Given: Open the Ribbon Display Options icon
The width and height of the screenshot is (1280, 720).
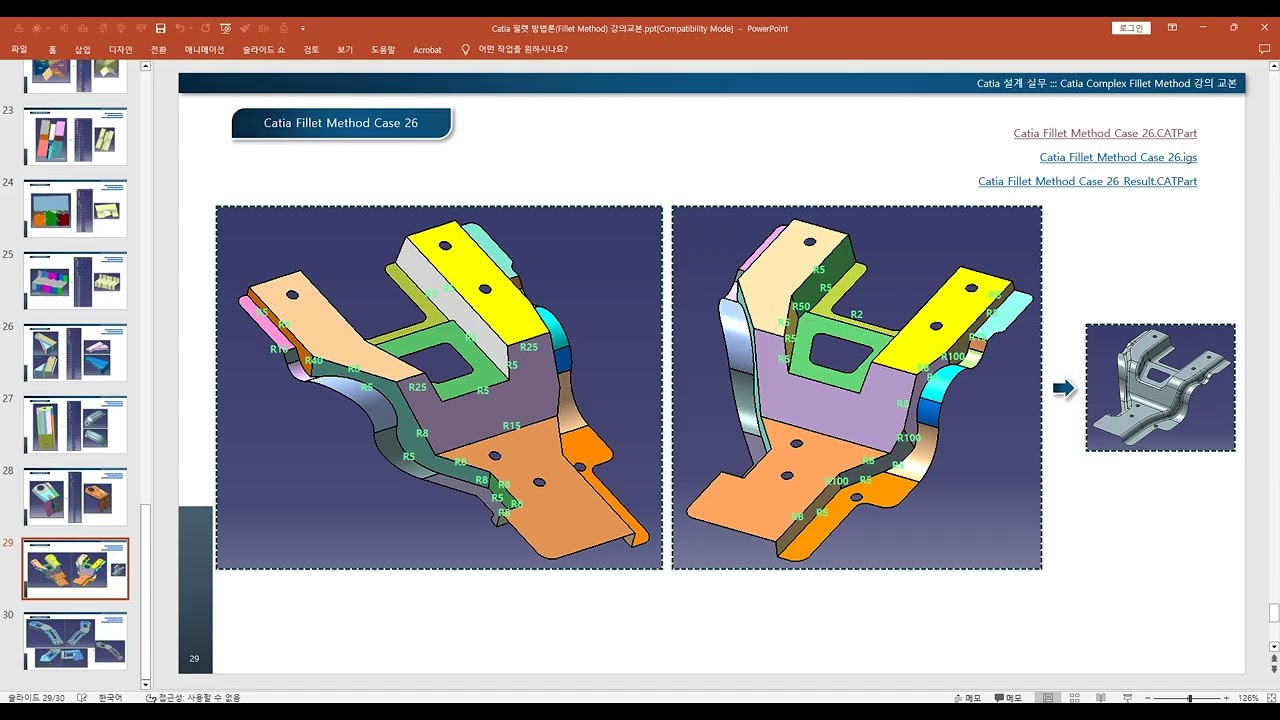Looking at the screenshot, I should tap(1172, 28).
